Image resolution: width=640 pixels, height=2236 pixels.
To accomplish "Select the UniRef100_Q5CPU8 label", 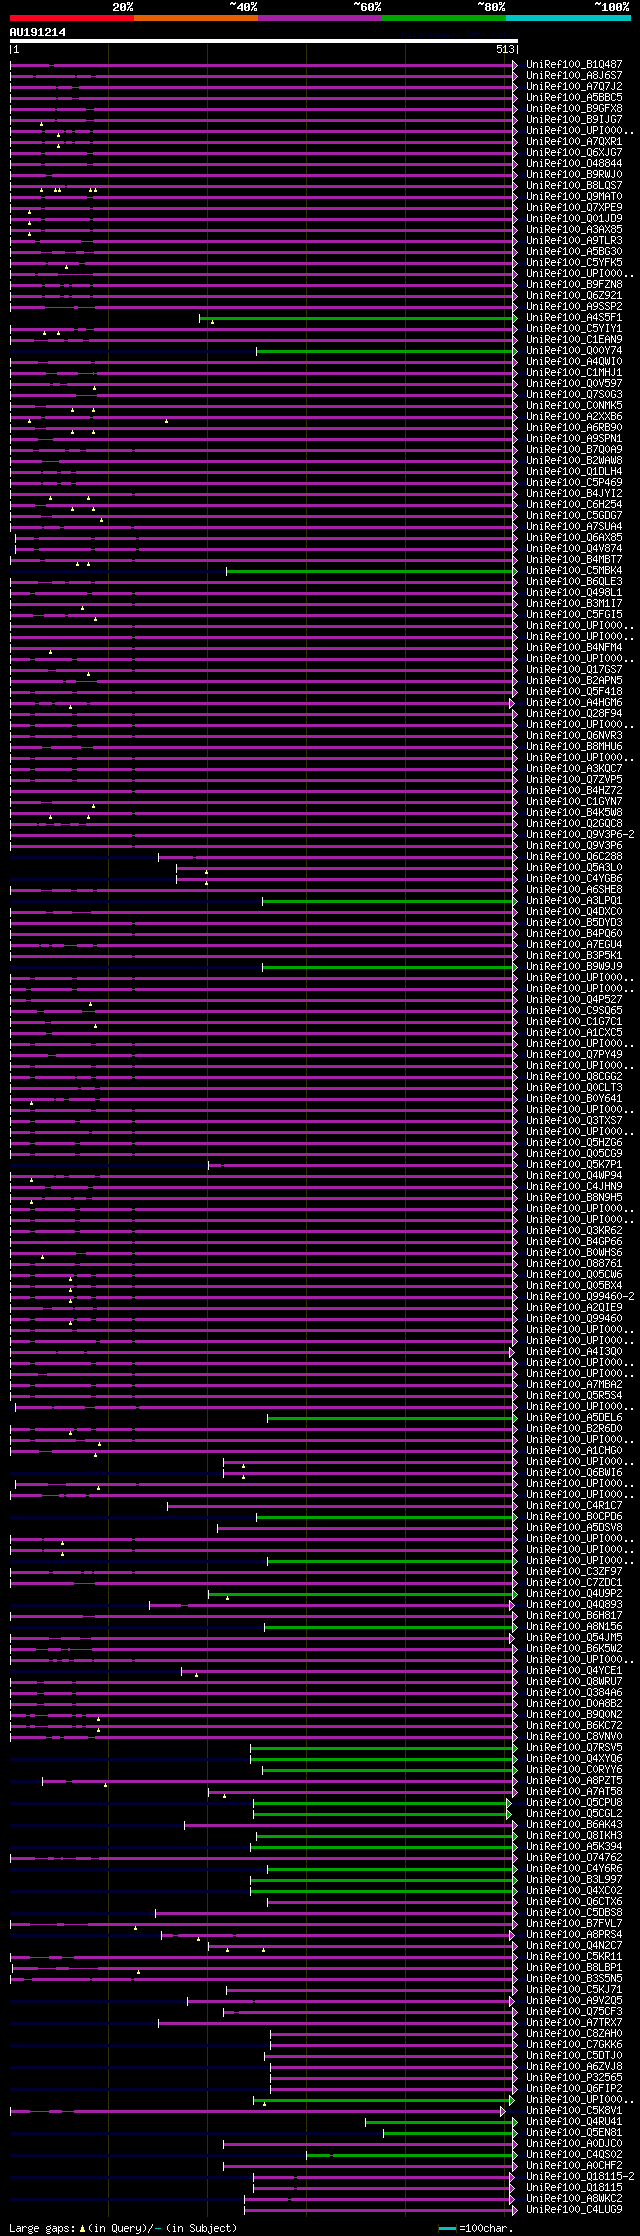I will tap(574, 1802).
